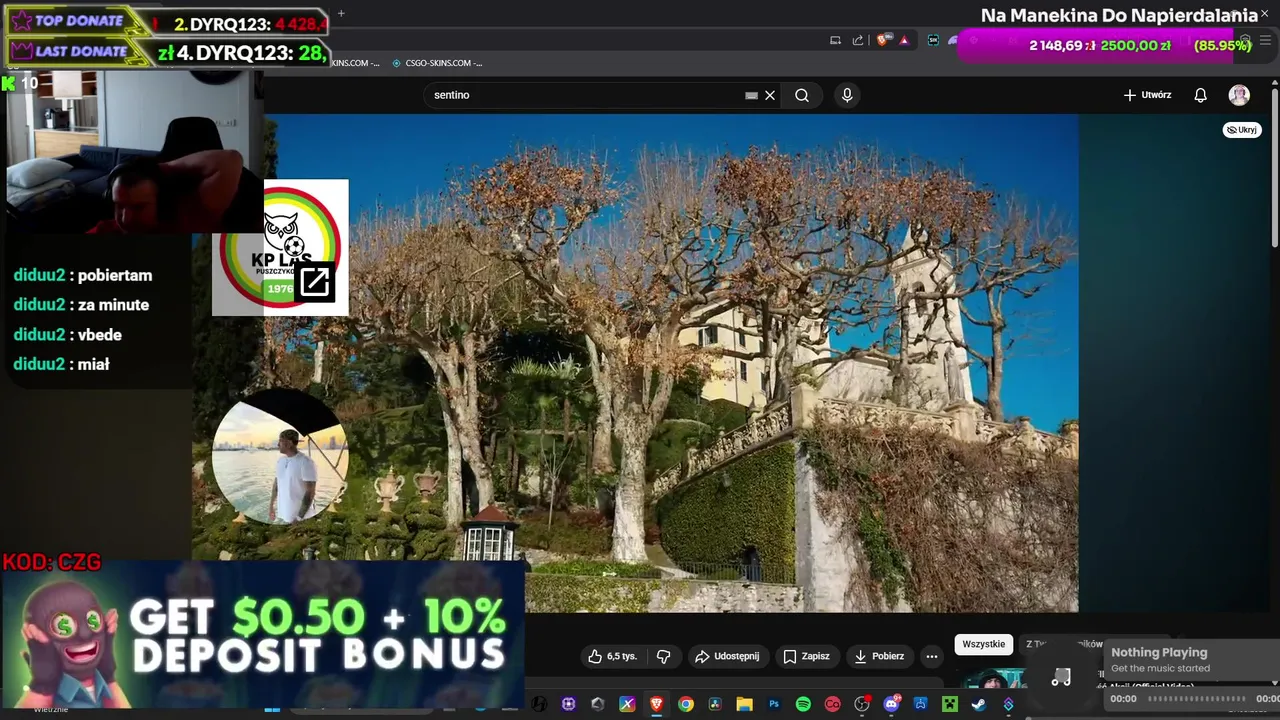Screen dimensions: 1280x720
Task: Start voice search with the microphone icon
Action: click(x=847, y=95)
